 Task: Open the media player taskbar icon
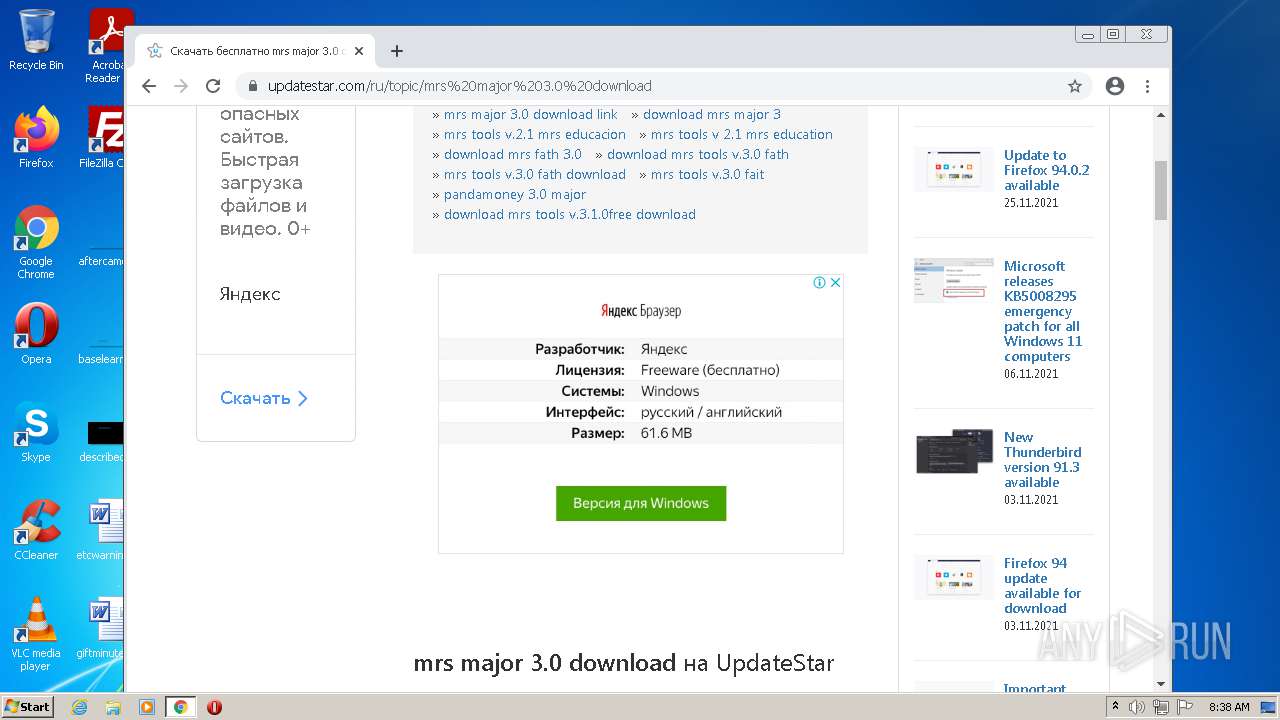[147, 707]
